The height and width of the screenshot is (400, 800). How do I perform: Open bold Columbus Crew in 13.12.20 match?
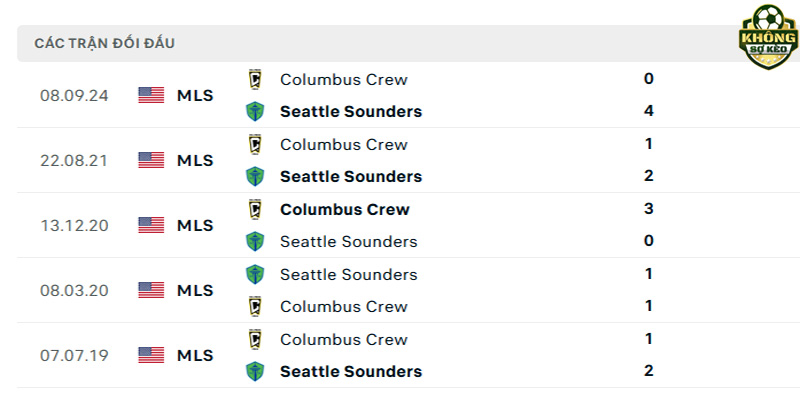(345, 210)
